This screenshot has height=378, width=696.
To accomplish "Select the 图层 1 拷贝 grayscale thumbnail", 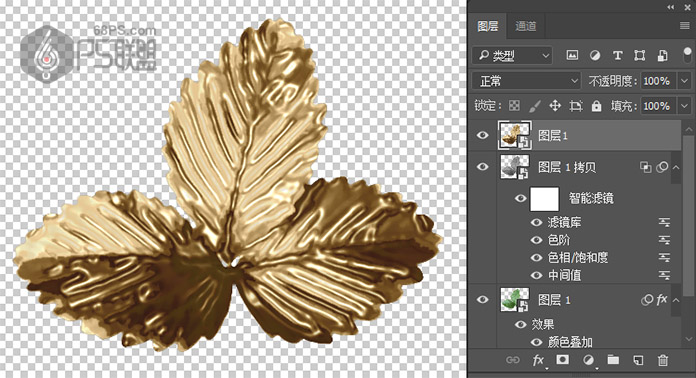I will [515, 167].
